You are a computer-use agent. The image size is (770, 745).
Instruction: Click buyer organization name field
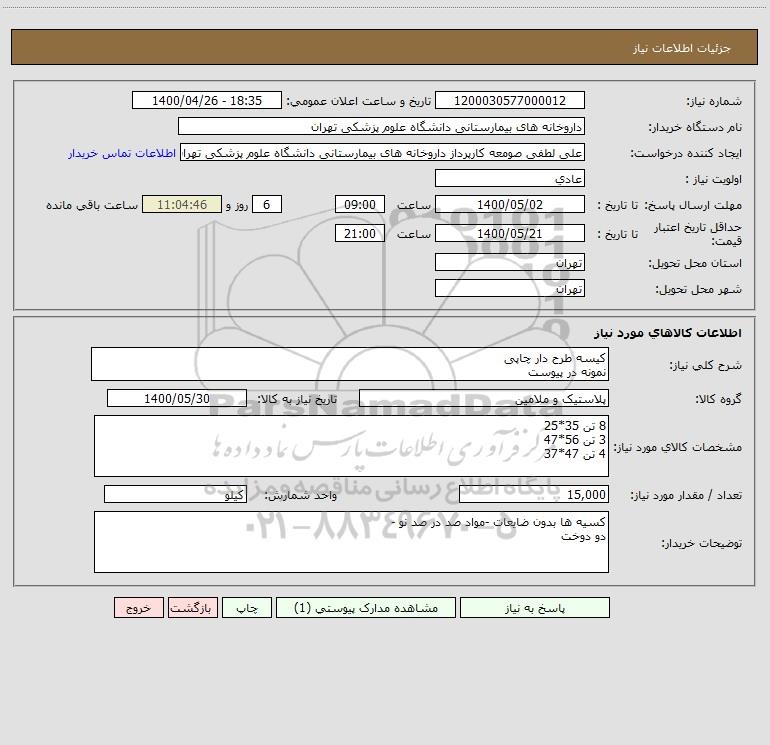[x=381, y=126]
